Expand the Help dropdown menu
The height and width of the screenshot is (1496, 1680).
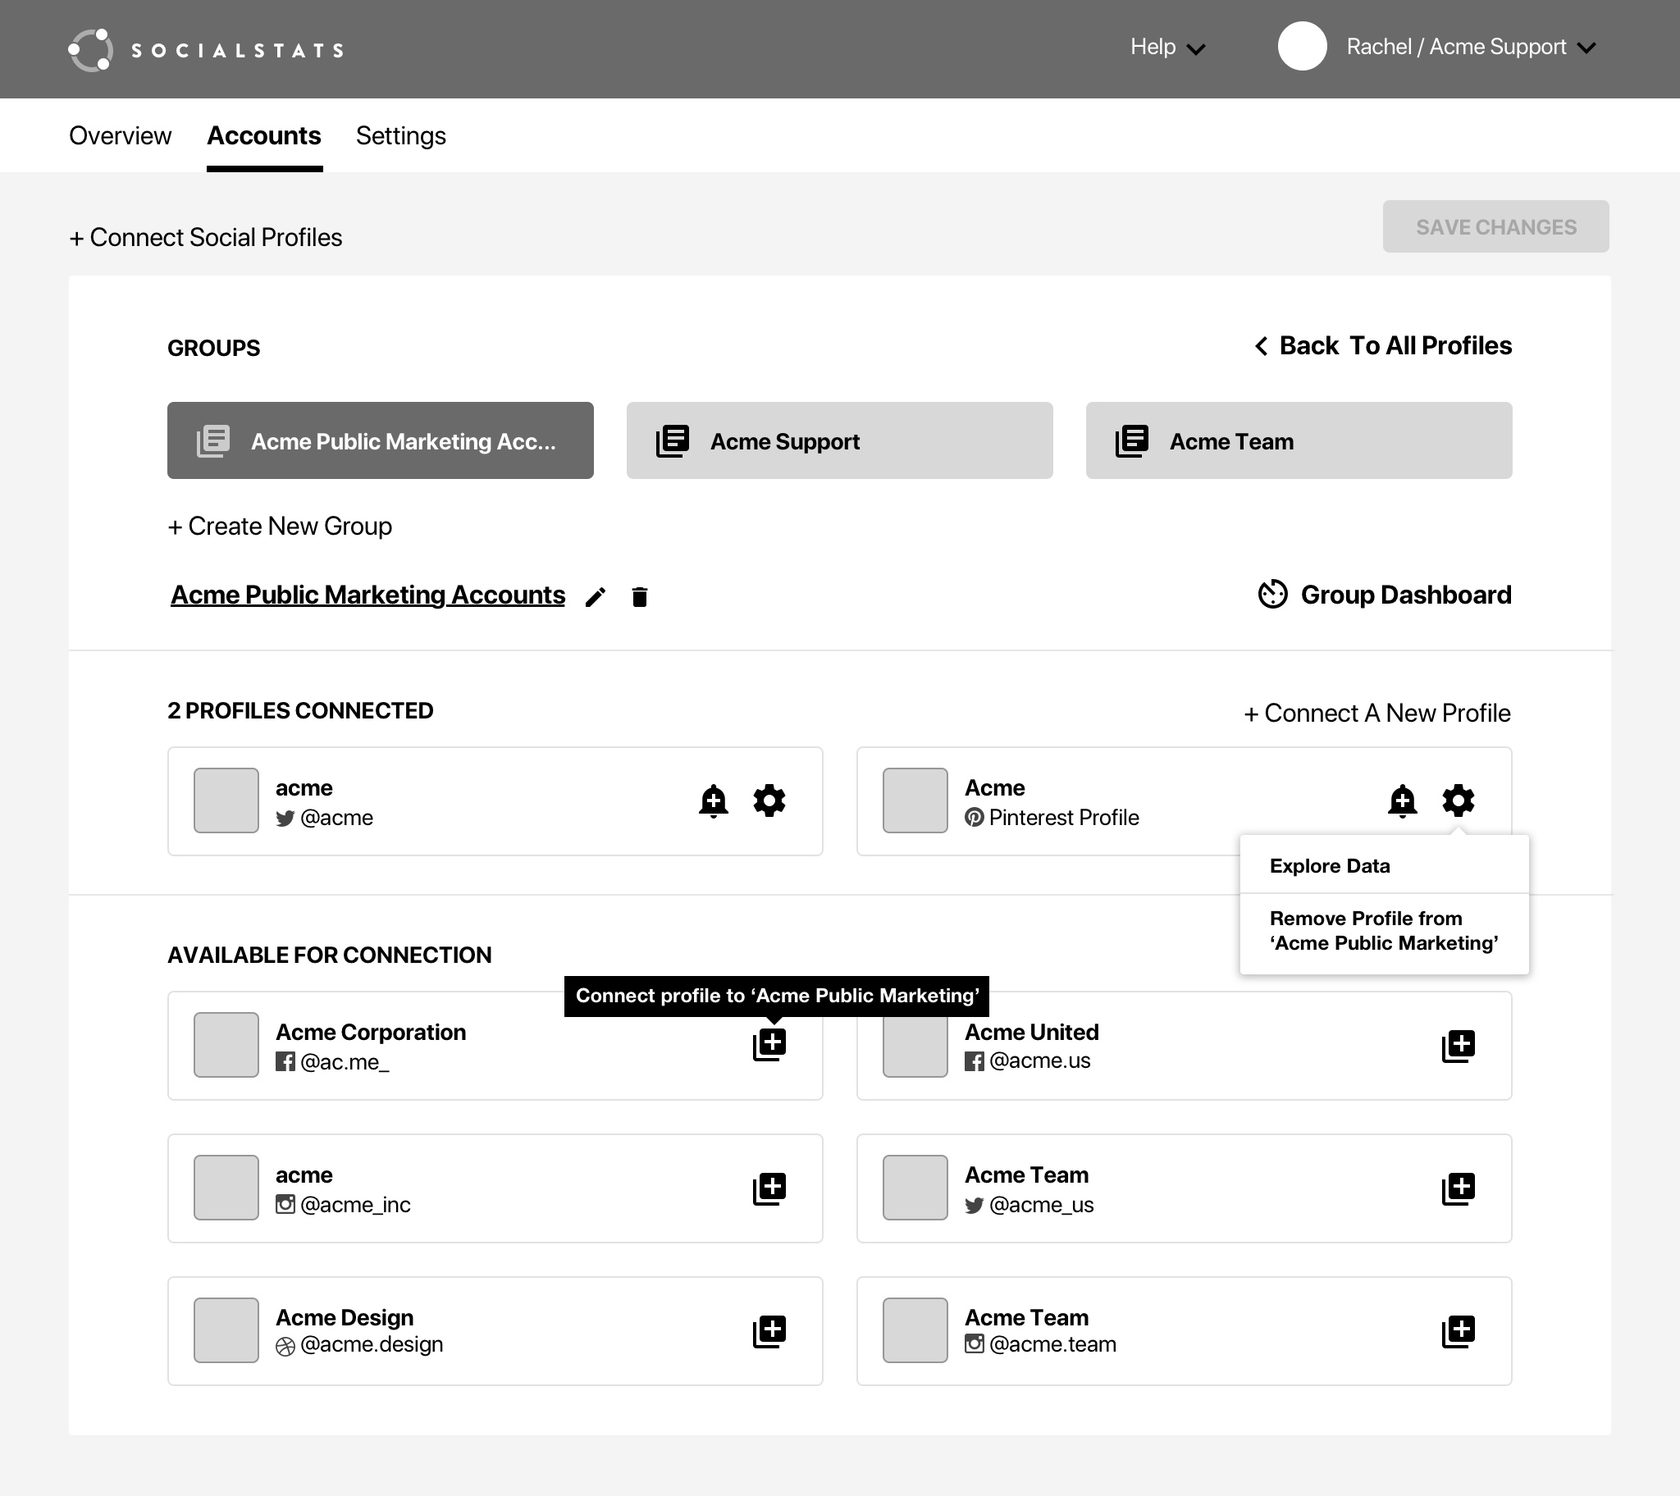pyautogui.click(x=1167, y=48)
